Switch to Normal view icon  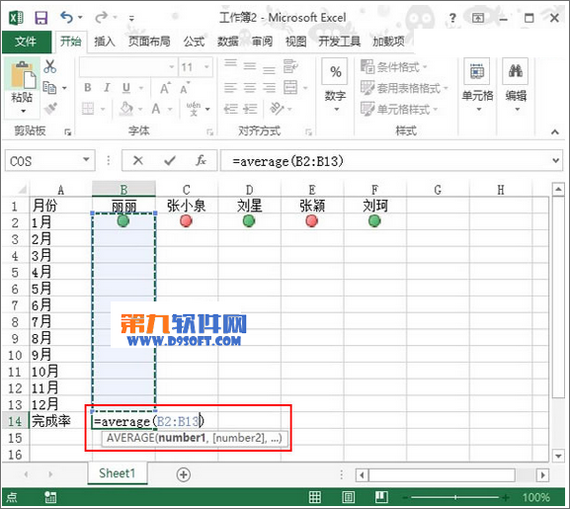tap(315, 497)
